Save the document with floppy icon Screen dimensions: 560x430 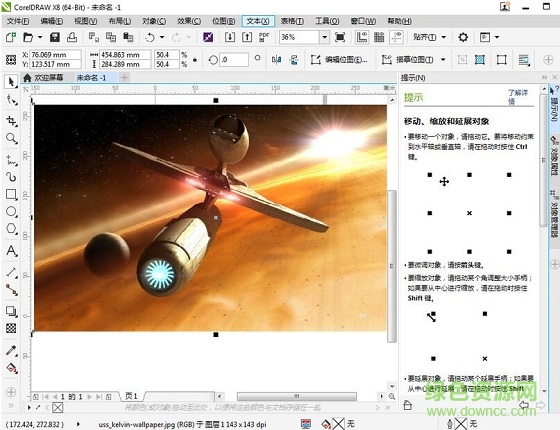[55, 37]
